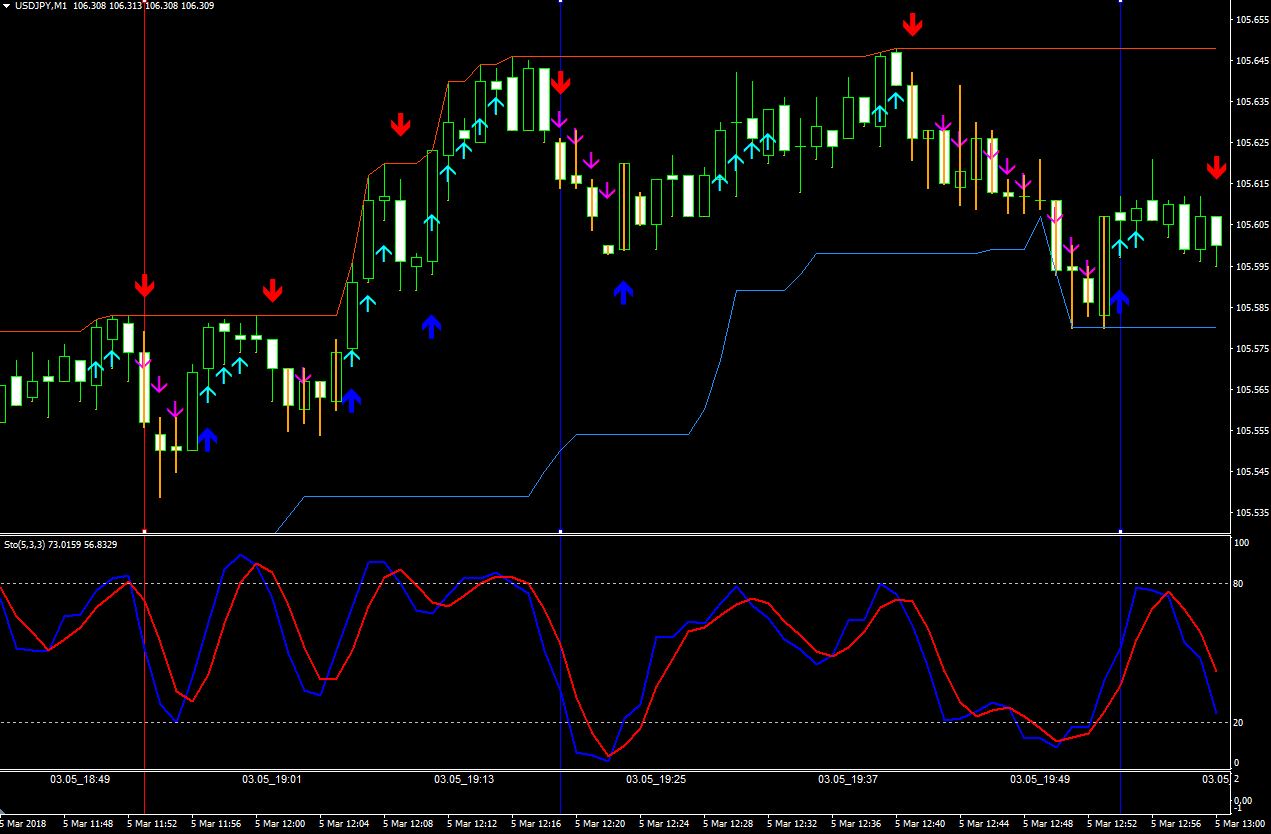This screenshot has height=834, width=1271.
Task: Click the 5 Mar 12:52 time label
Action: click(x=1113, y=825)
